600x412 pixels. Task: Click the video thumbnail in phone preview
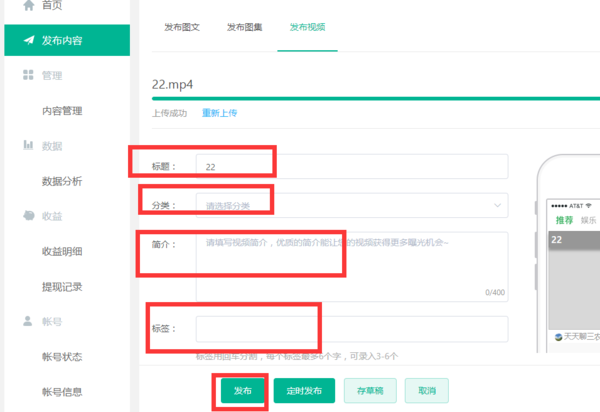pyautogui.click(x=574, y=280)
